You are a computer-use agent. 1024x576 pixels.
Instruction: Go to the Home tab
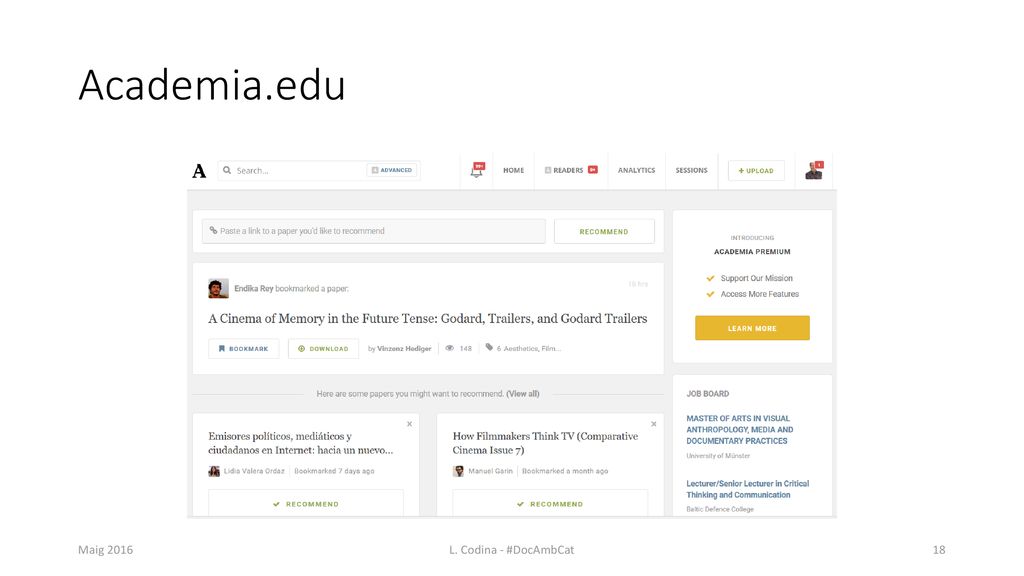(513, 170)
